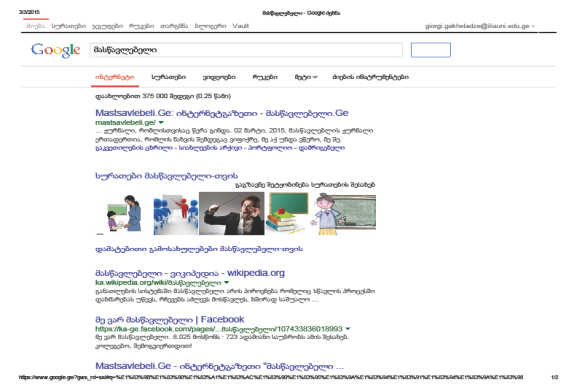Expand the facebook.com result dropdown arrow

348,328
